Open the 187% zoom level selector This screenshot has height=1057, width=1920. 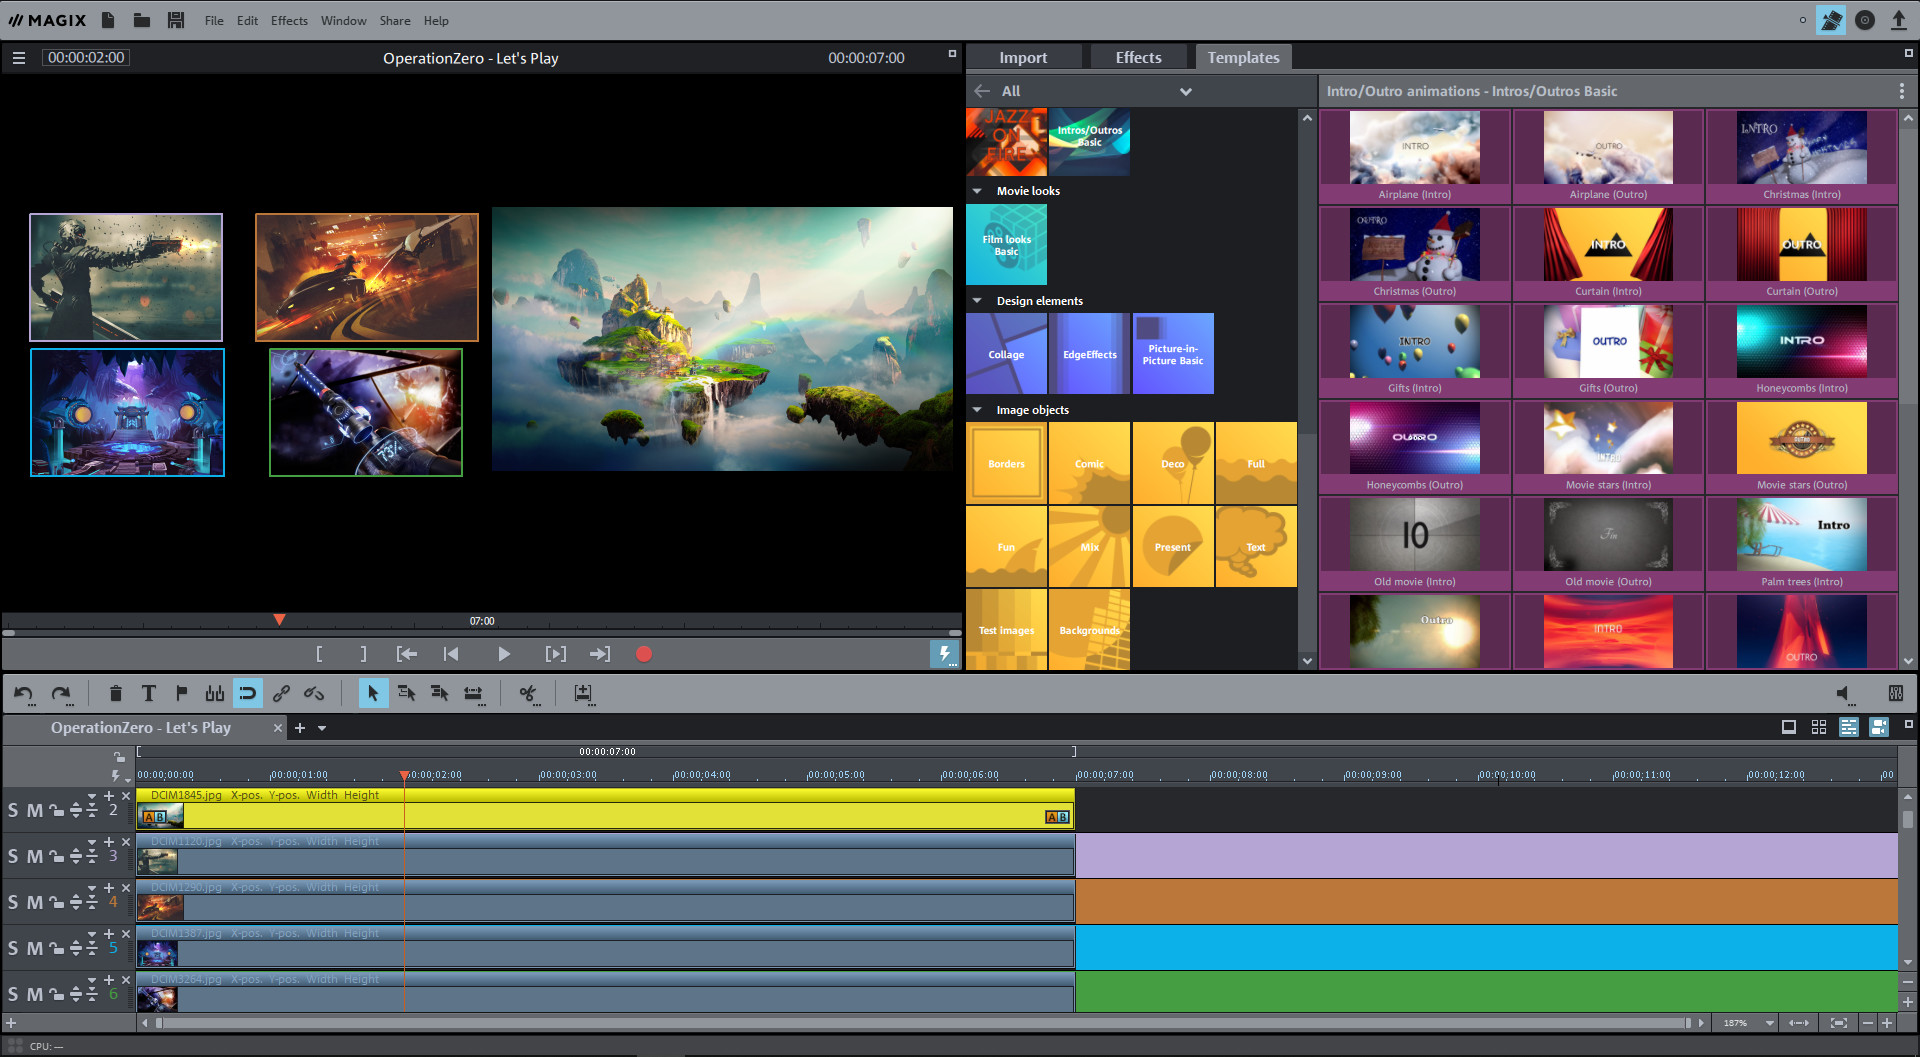[x=1744, y=1022]
